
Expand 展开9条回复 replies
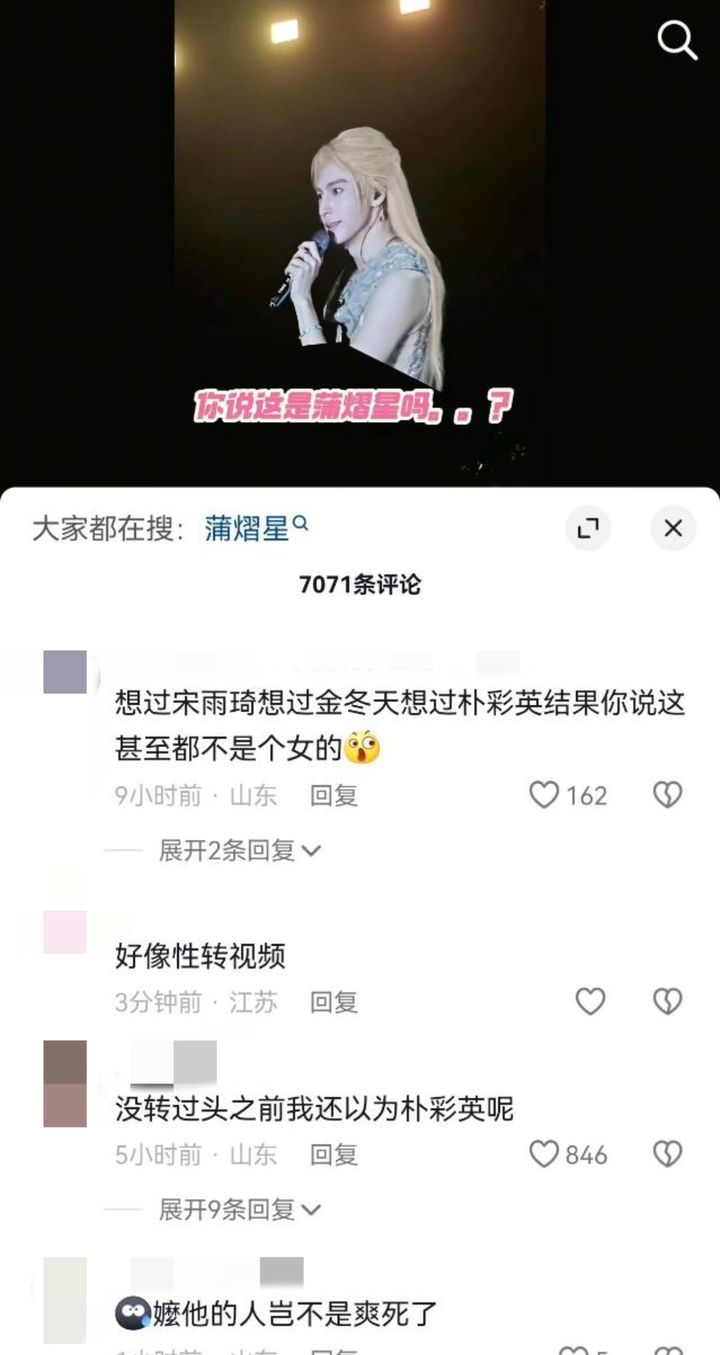tap(239, 1210)
